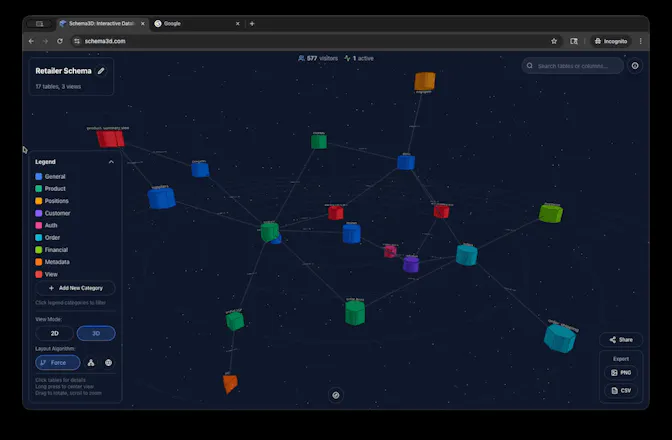Reload the page
672x440 pixels.
60,41
